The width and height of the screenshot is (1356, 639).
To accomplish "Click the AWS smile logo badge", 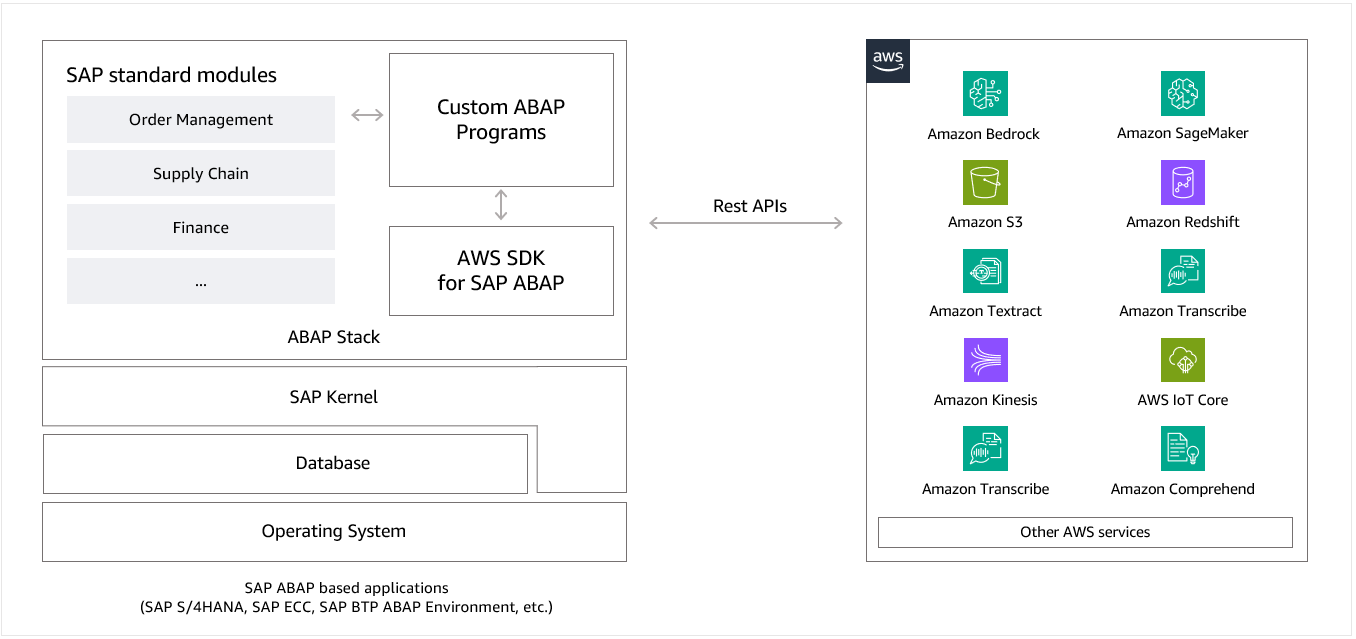I will (x=887, y=60).
